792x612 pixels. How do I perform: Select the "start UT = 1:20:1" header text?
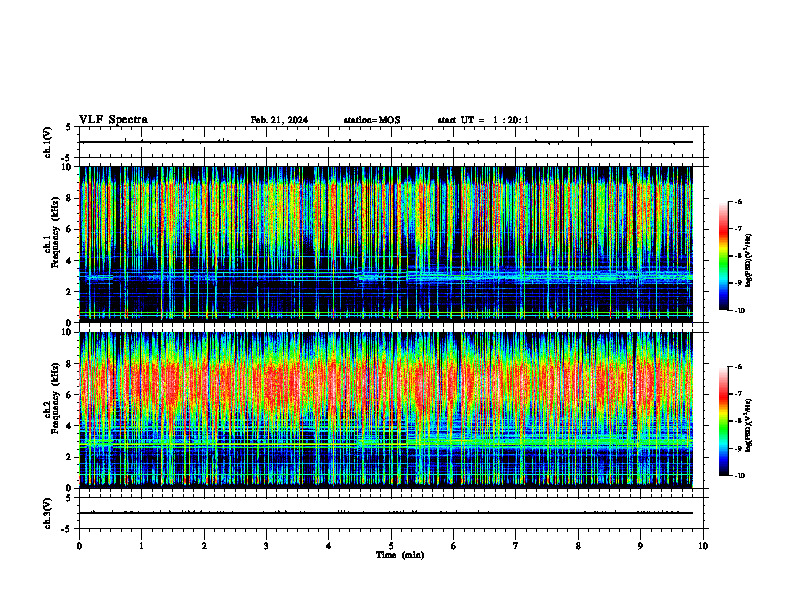point(483,120)
